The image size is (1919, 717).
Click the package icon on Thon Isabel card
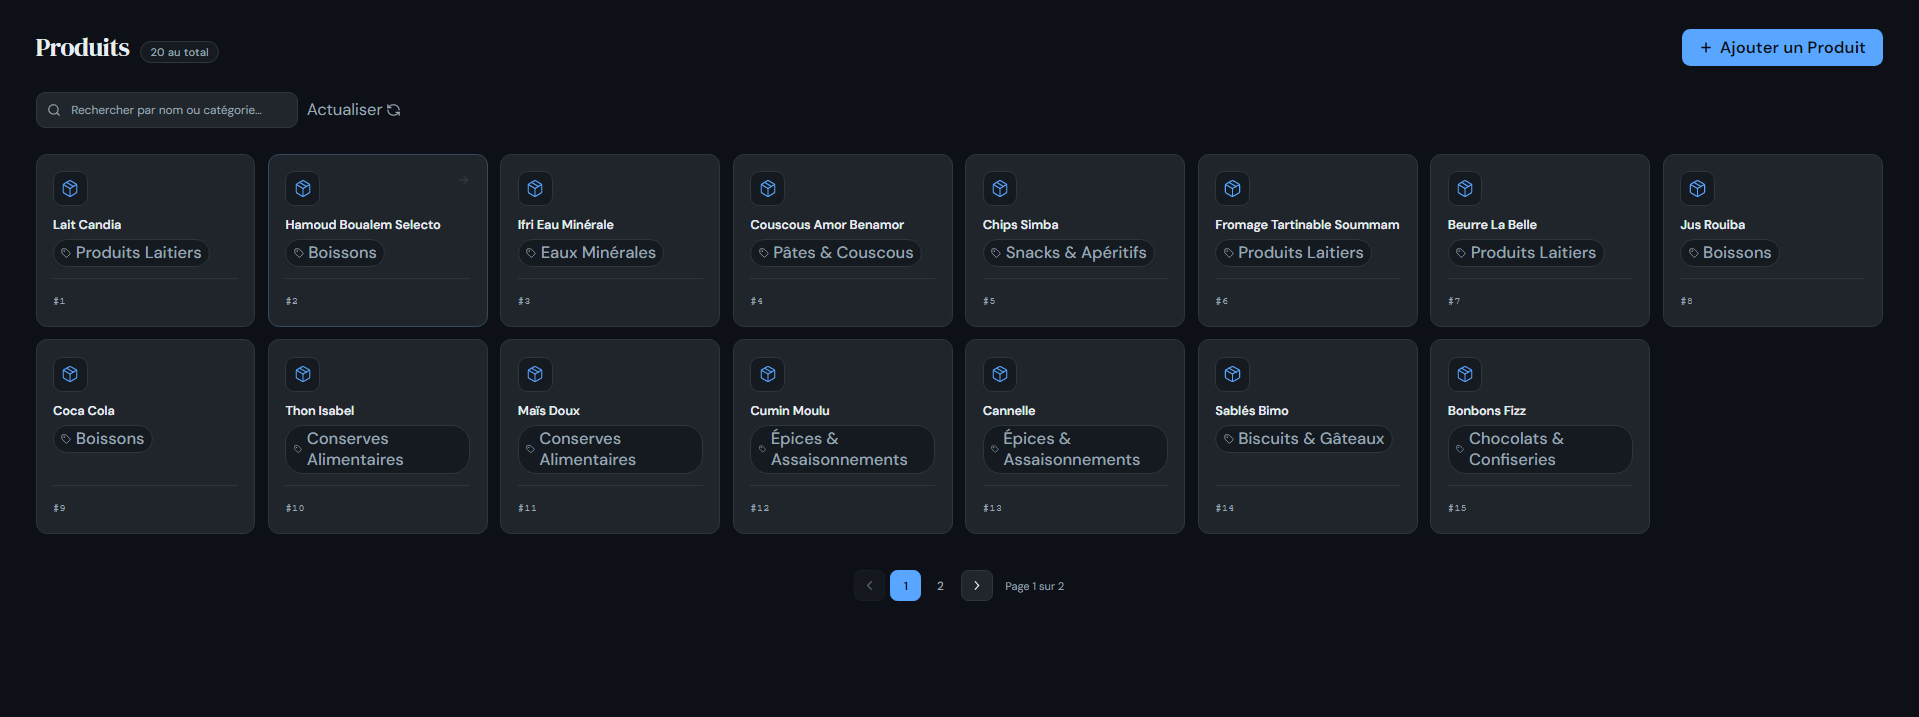[x=303, y=374]
